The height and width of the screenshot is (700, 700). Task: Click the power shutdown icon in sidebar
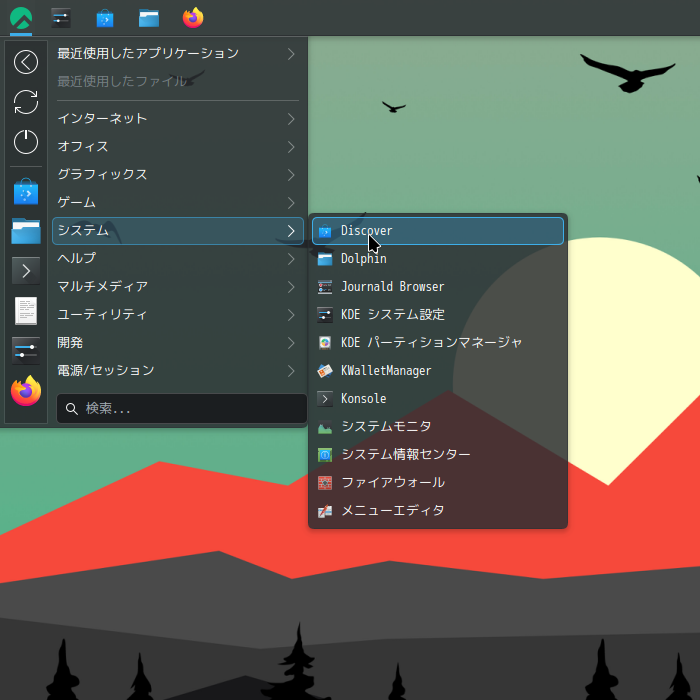point(26,142)
